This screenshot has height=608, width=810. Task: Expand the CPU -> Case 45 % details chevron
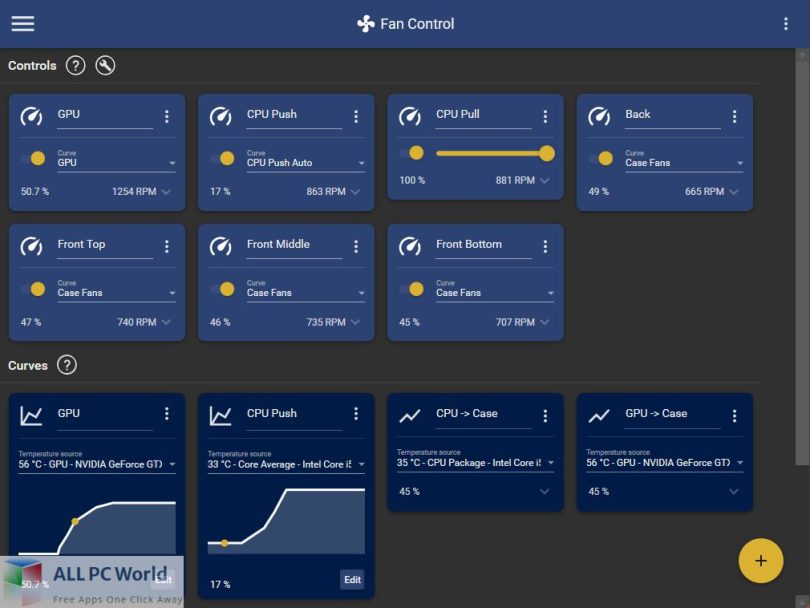click(x=545, y=491)
